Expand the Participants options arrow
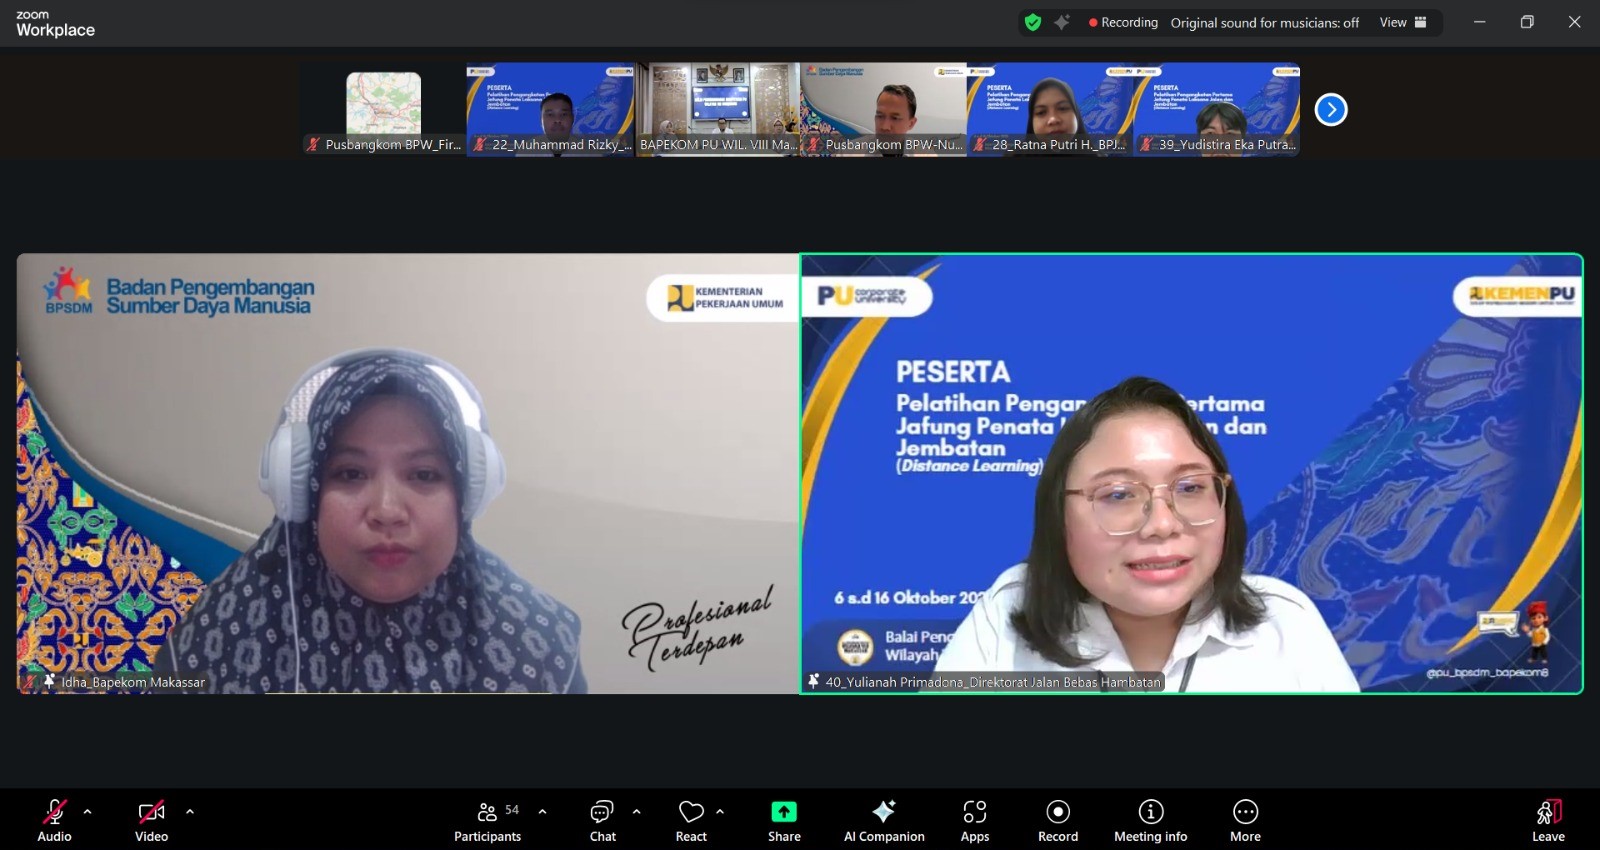This screenshot has height=850, width=1600. pyautogui.click(x=542, y=812)
